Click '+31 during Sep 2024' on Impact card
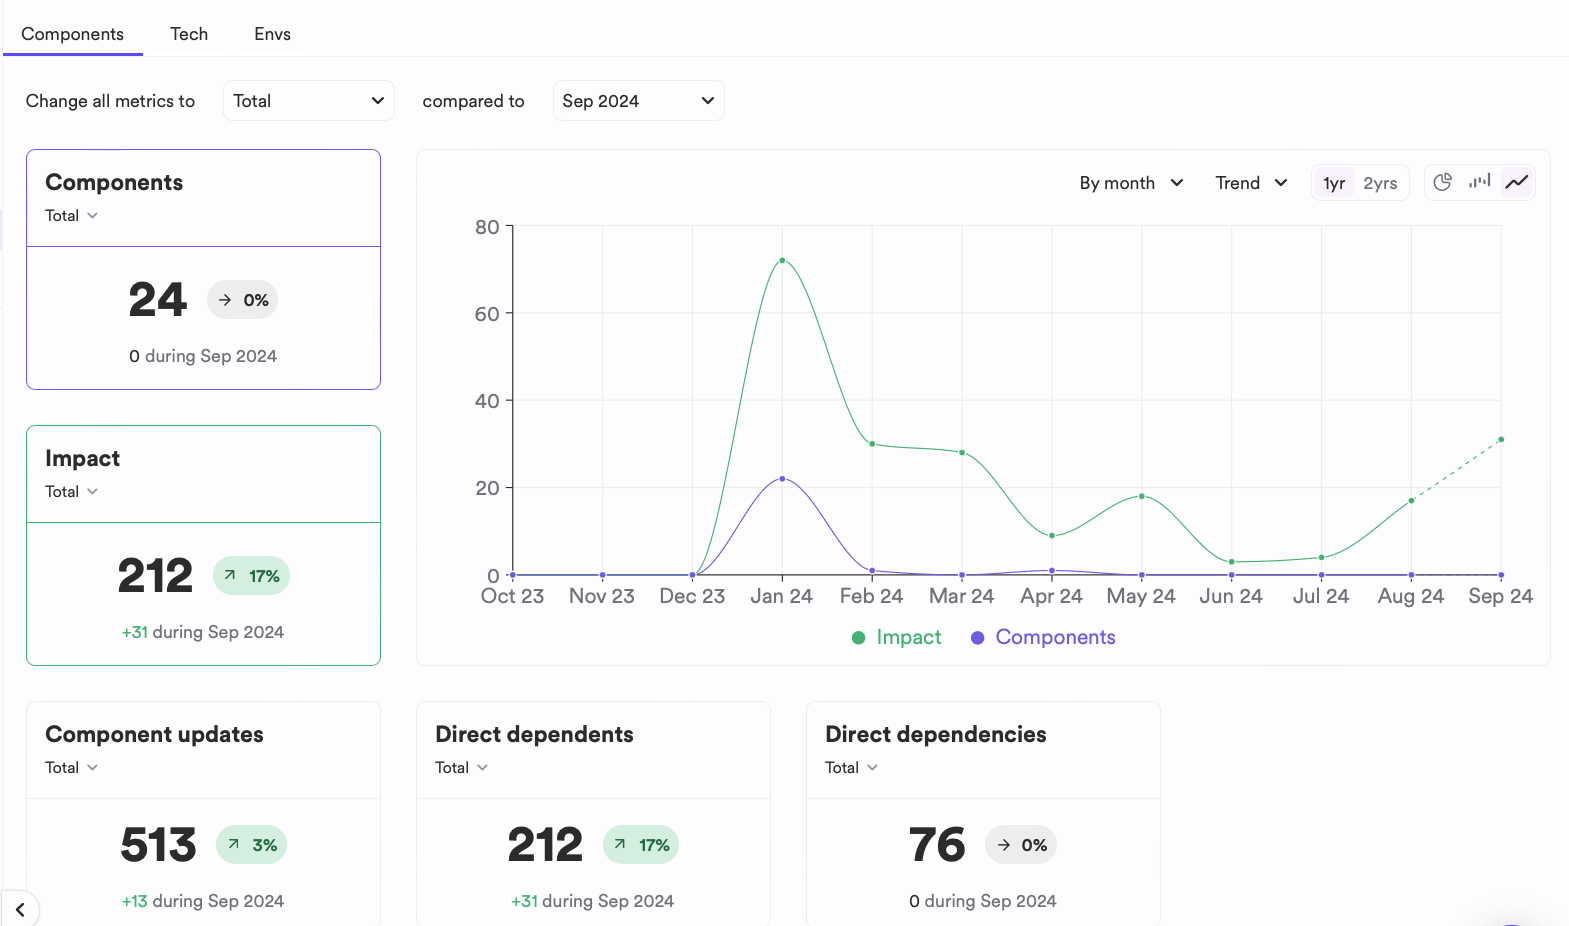Viewport: 1569px width, 926px height. point(203,632)
